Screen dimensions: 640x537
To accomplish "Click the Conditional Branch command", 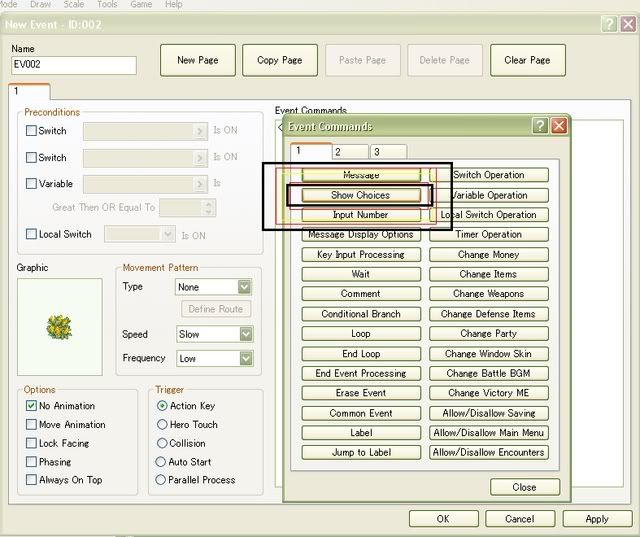I will click(x=361, y=314).
